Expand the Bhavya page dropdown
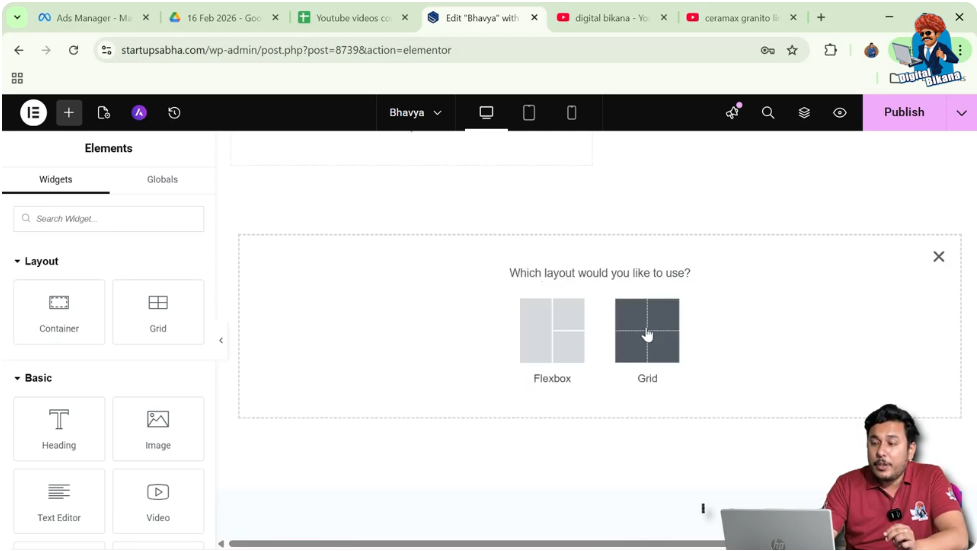977x551 pixels. pyautogui.click(x=415, y=113)
